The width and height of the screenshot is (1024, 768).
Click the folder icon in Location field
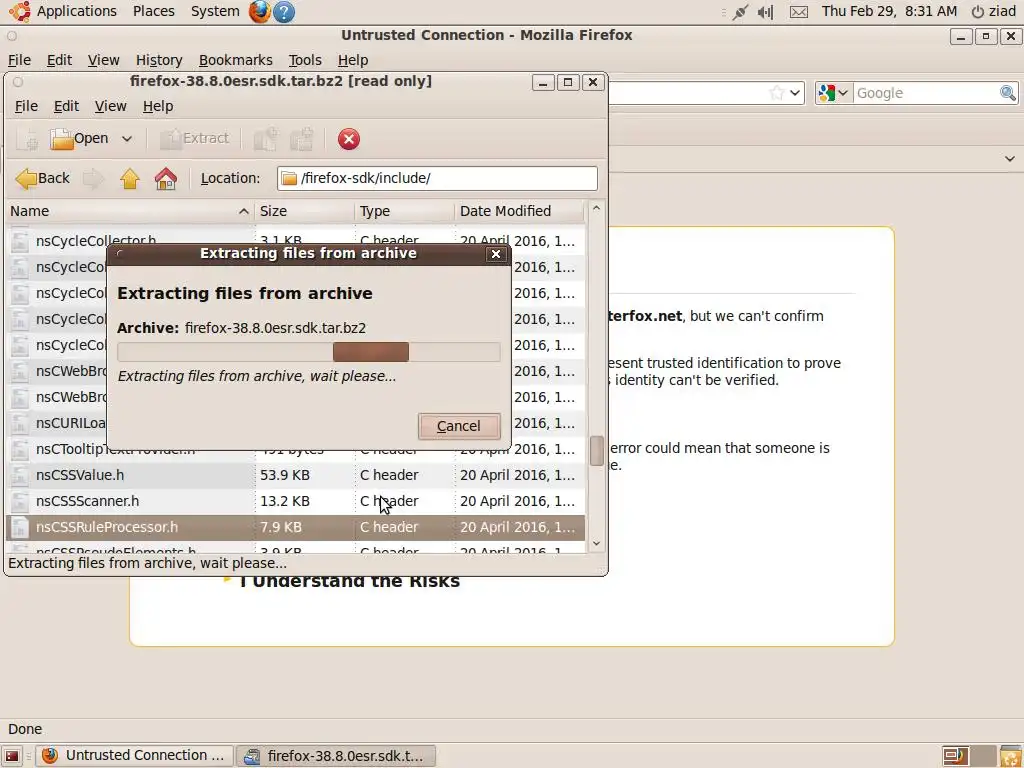coord(289,178)
